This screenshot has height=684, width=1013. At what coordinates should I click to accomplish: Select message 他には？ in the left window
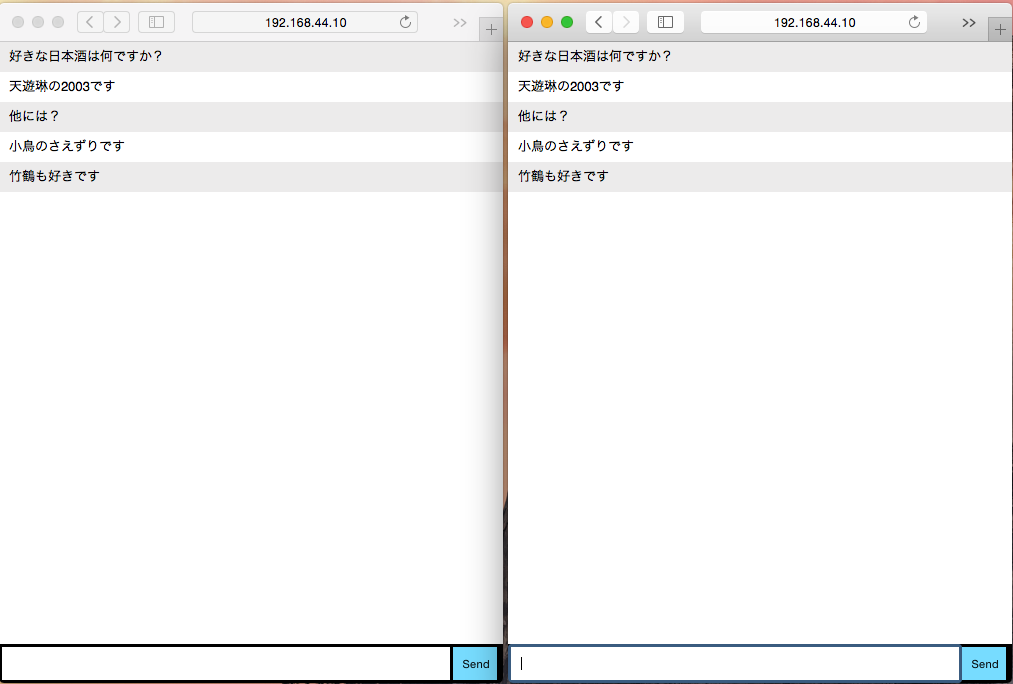point(251,116)
